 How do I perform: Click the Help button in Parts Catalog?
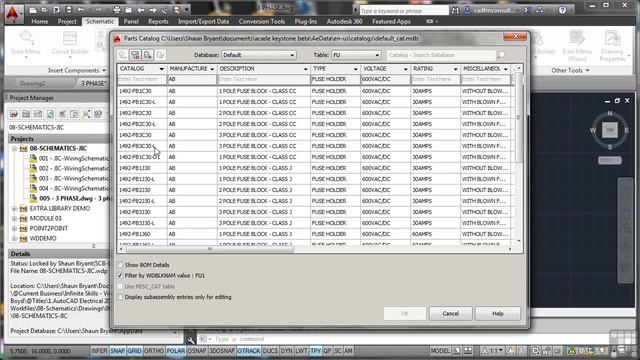point(498,314)
